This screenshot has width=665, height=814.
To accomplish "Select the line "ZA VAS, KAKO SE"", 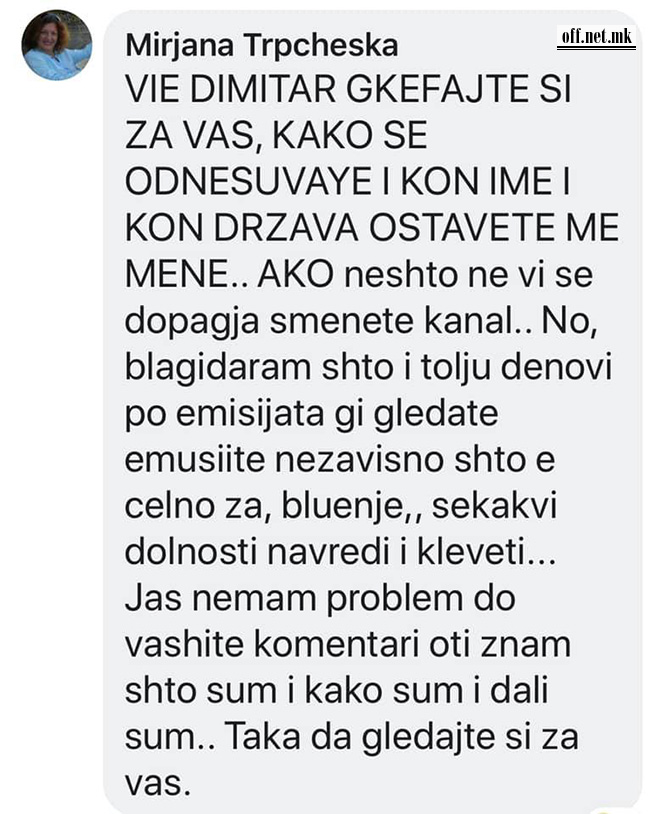I will [276, 135].
